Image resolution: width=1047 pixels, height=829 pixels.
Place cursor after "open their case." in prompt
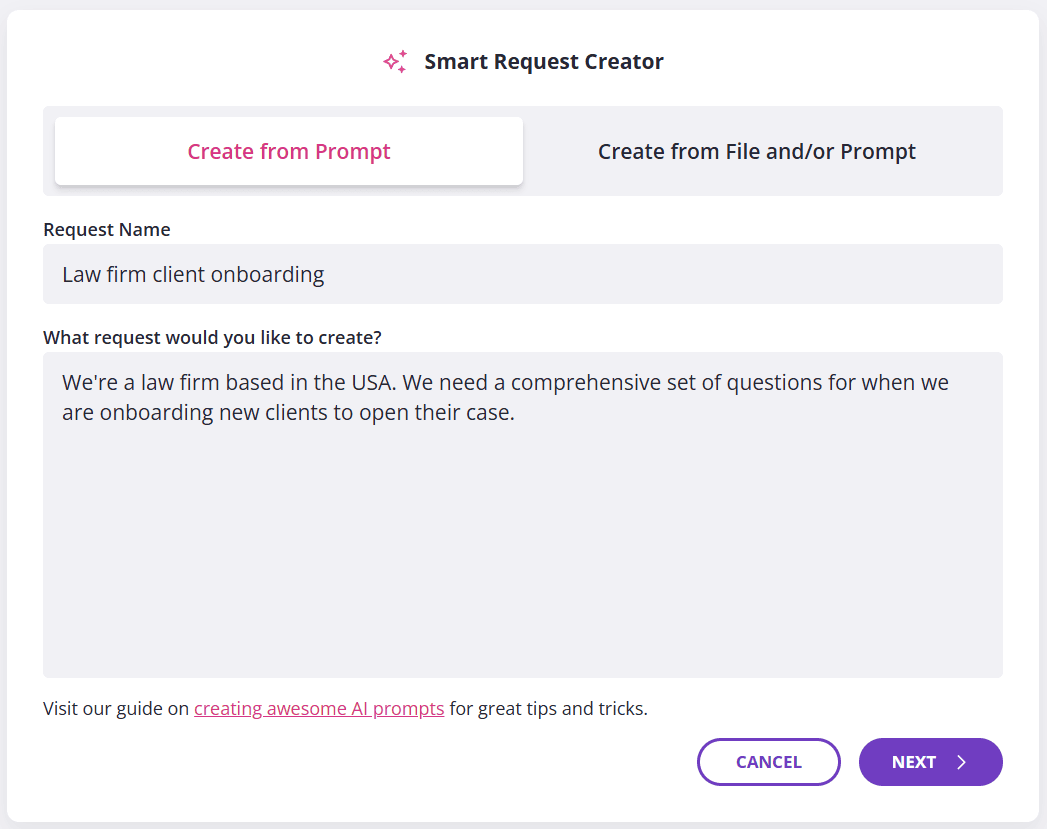click(x=517, y=413)
